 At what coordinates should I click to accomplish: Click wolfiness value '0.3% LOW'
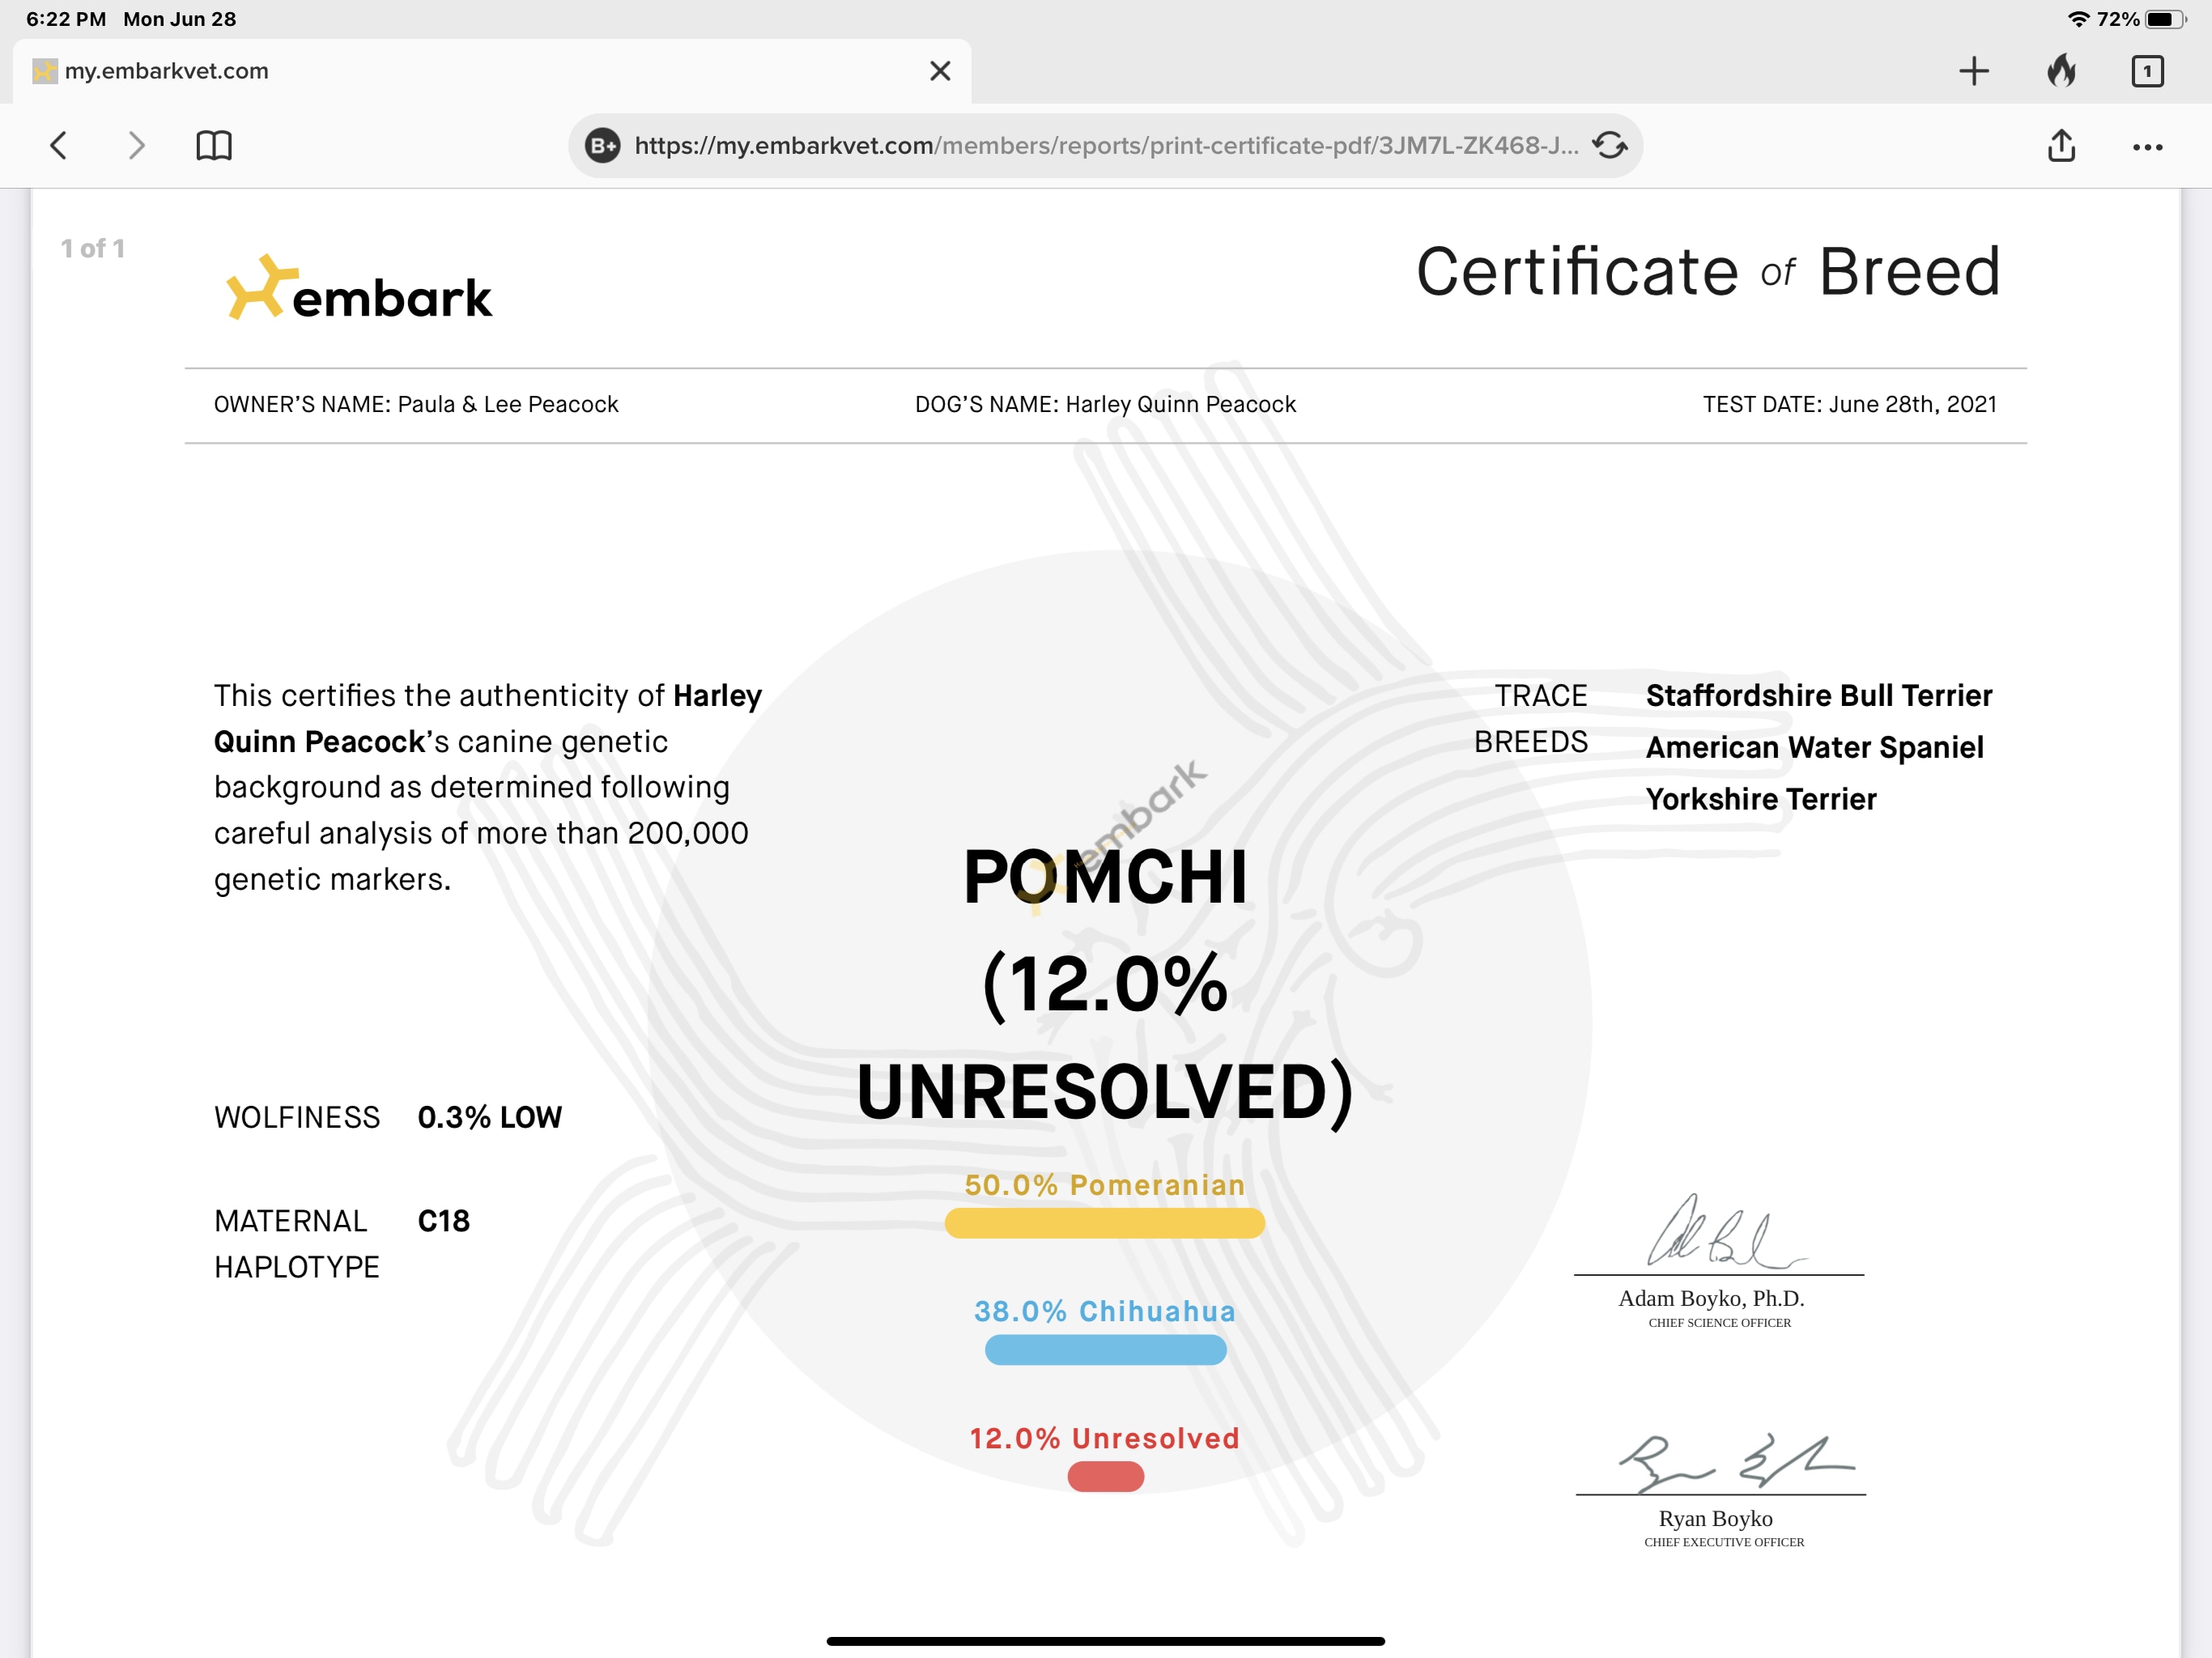490,1117
